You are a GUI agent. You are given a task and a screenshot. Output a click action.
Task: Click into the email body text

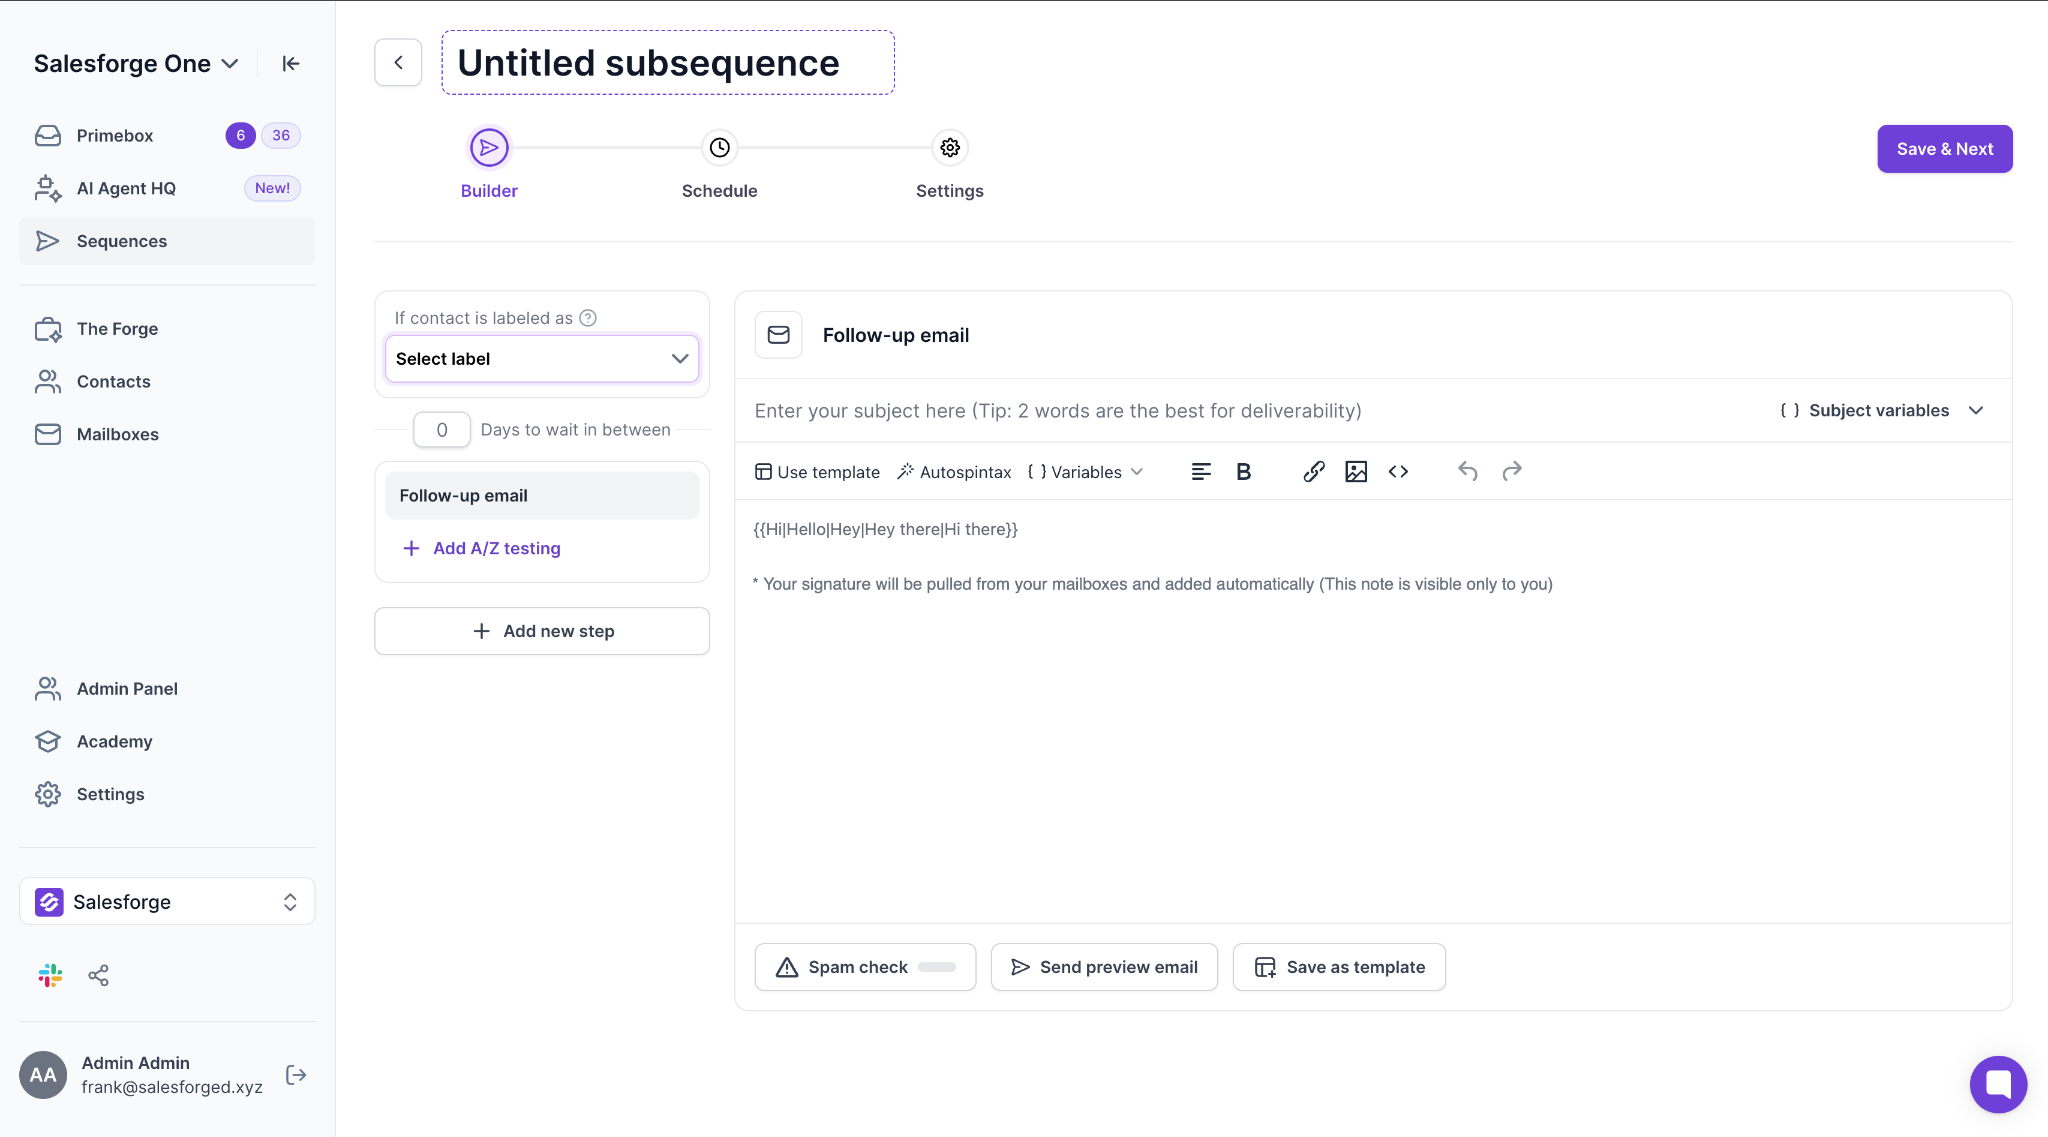[x=886, y=529]
